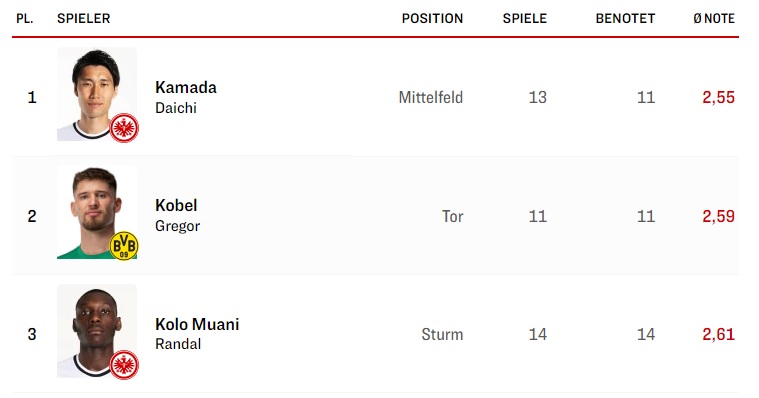Click the Sturm position in Kolo Muani's row

point(442,334)
